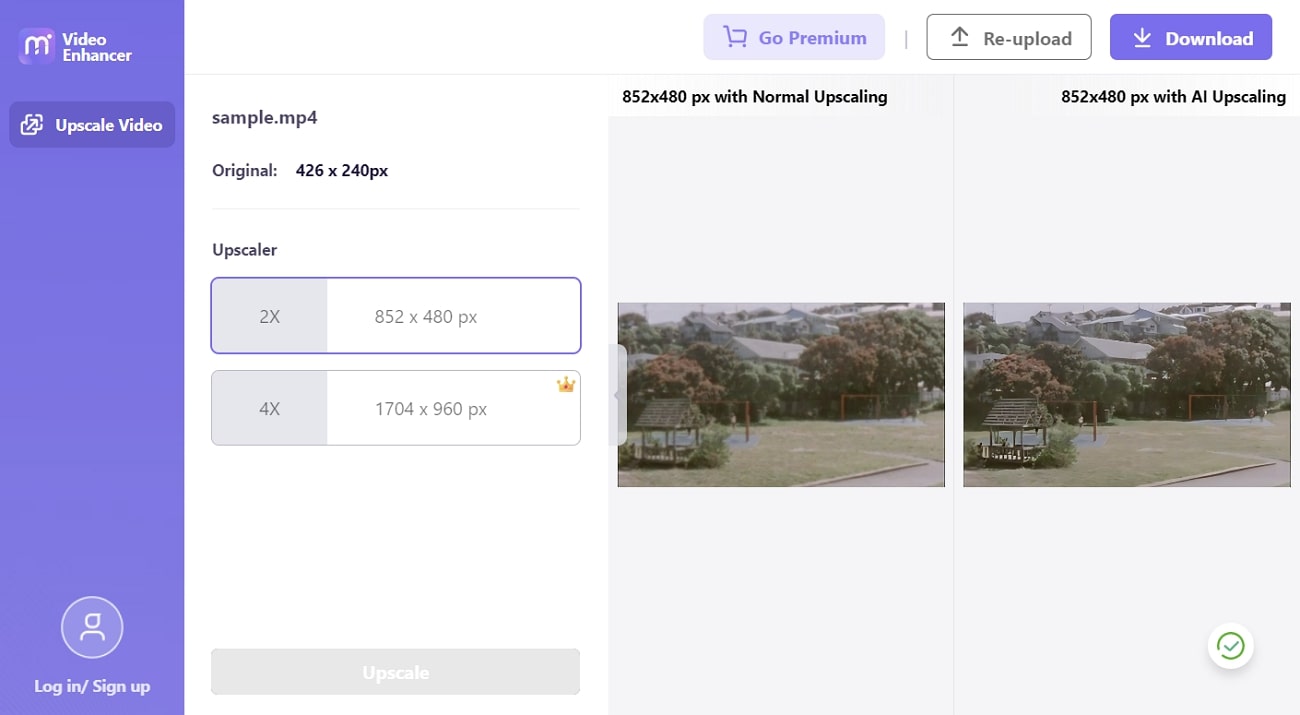Click the user avatar icon above Log in/Sign up
The width and height of the screenshot is (1300, 715).
click(x=91, y=627)
